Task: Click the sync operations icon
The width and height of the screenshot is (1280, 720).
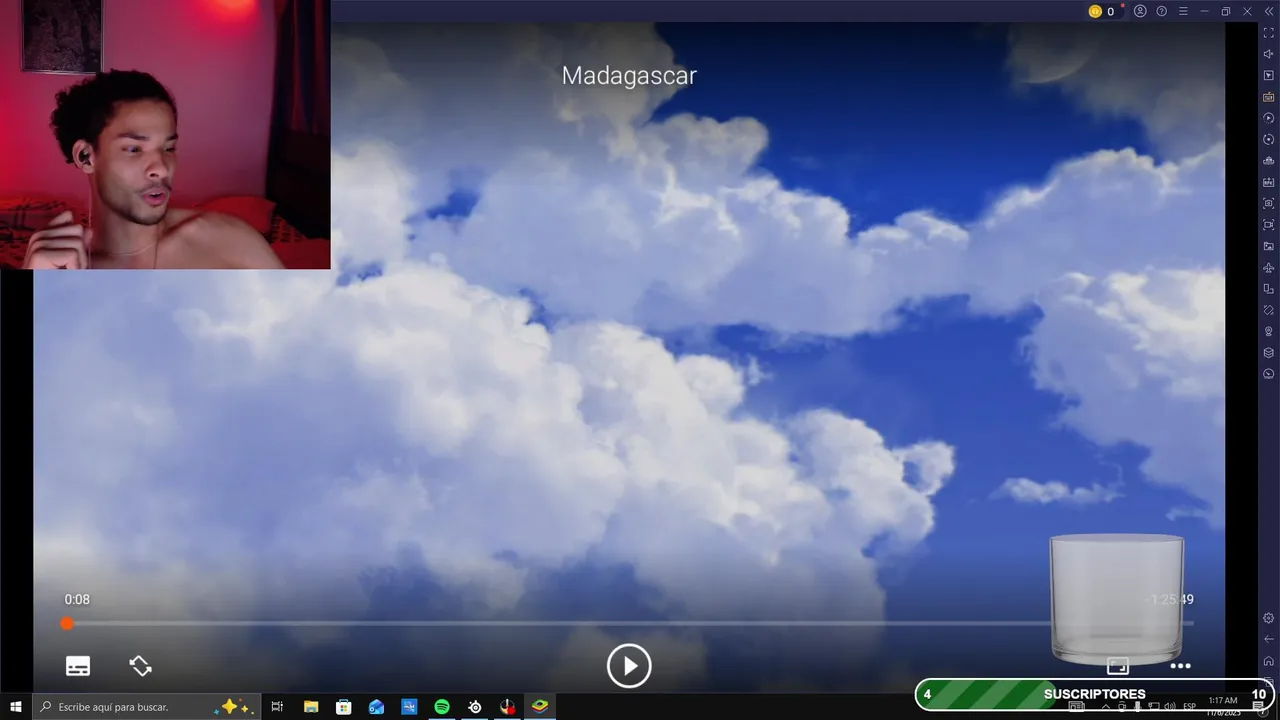Action: (1269, 140)
